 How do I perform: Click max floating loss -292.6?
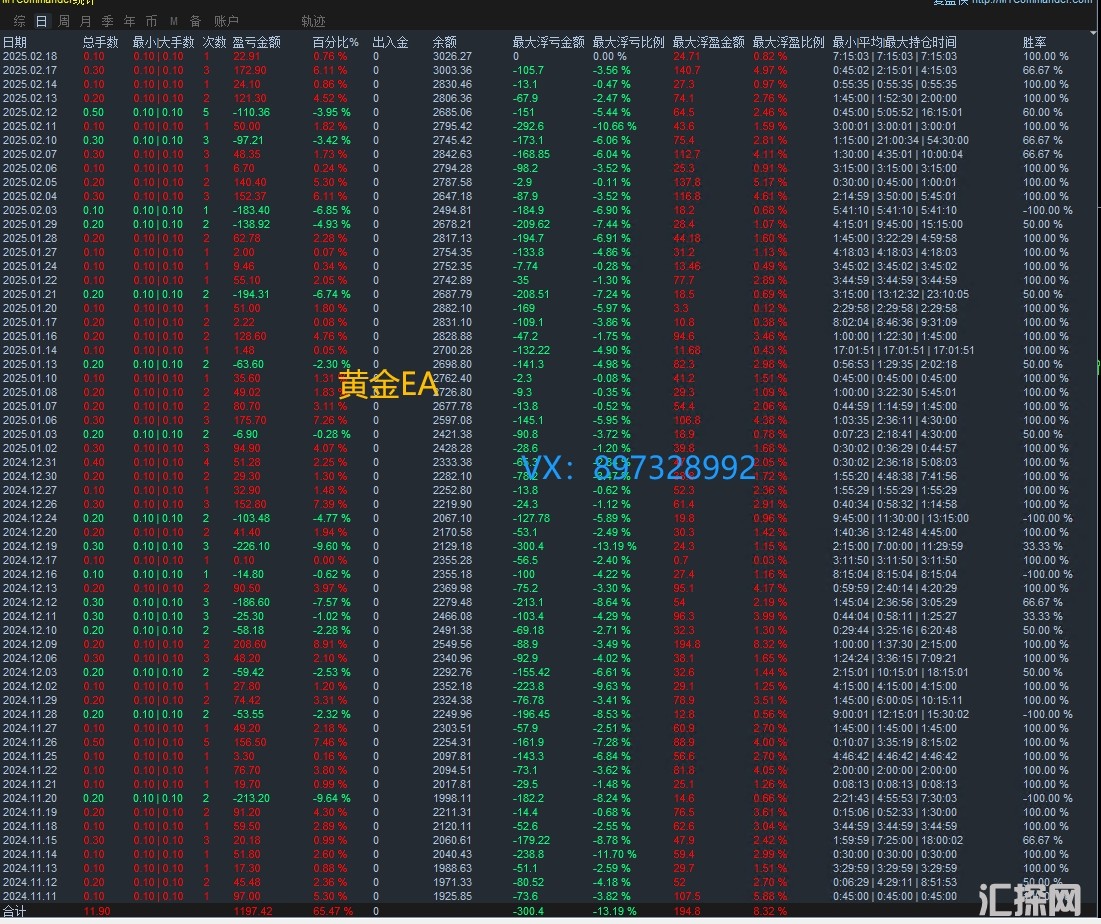point(528,126)
